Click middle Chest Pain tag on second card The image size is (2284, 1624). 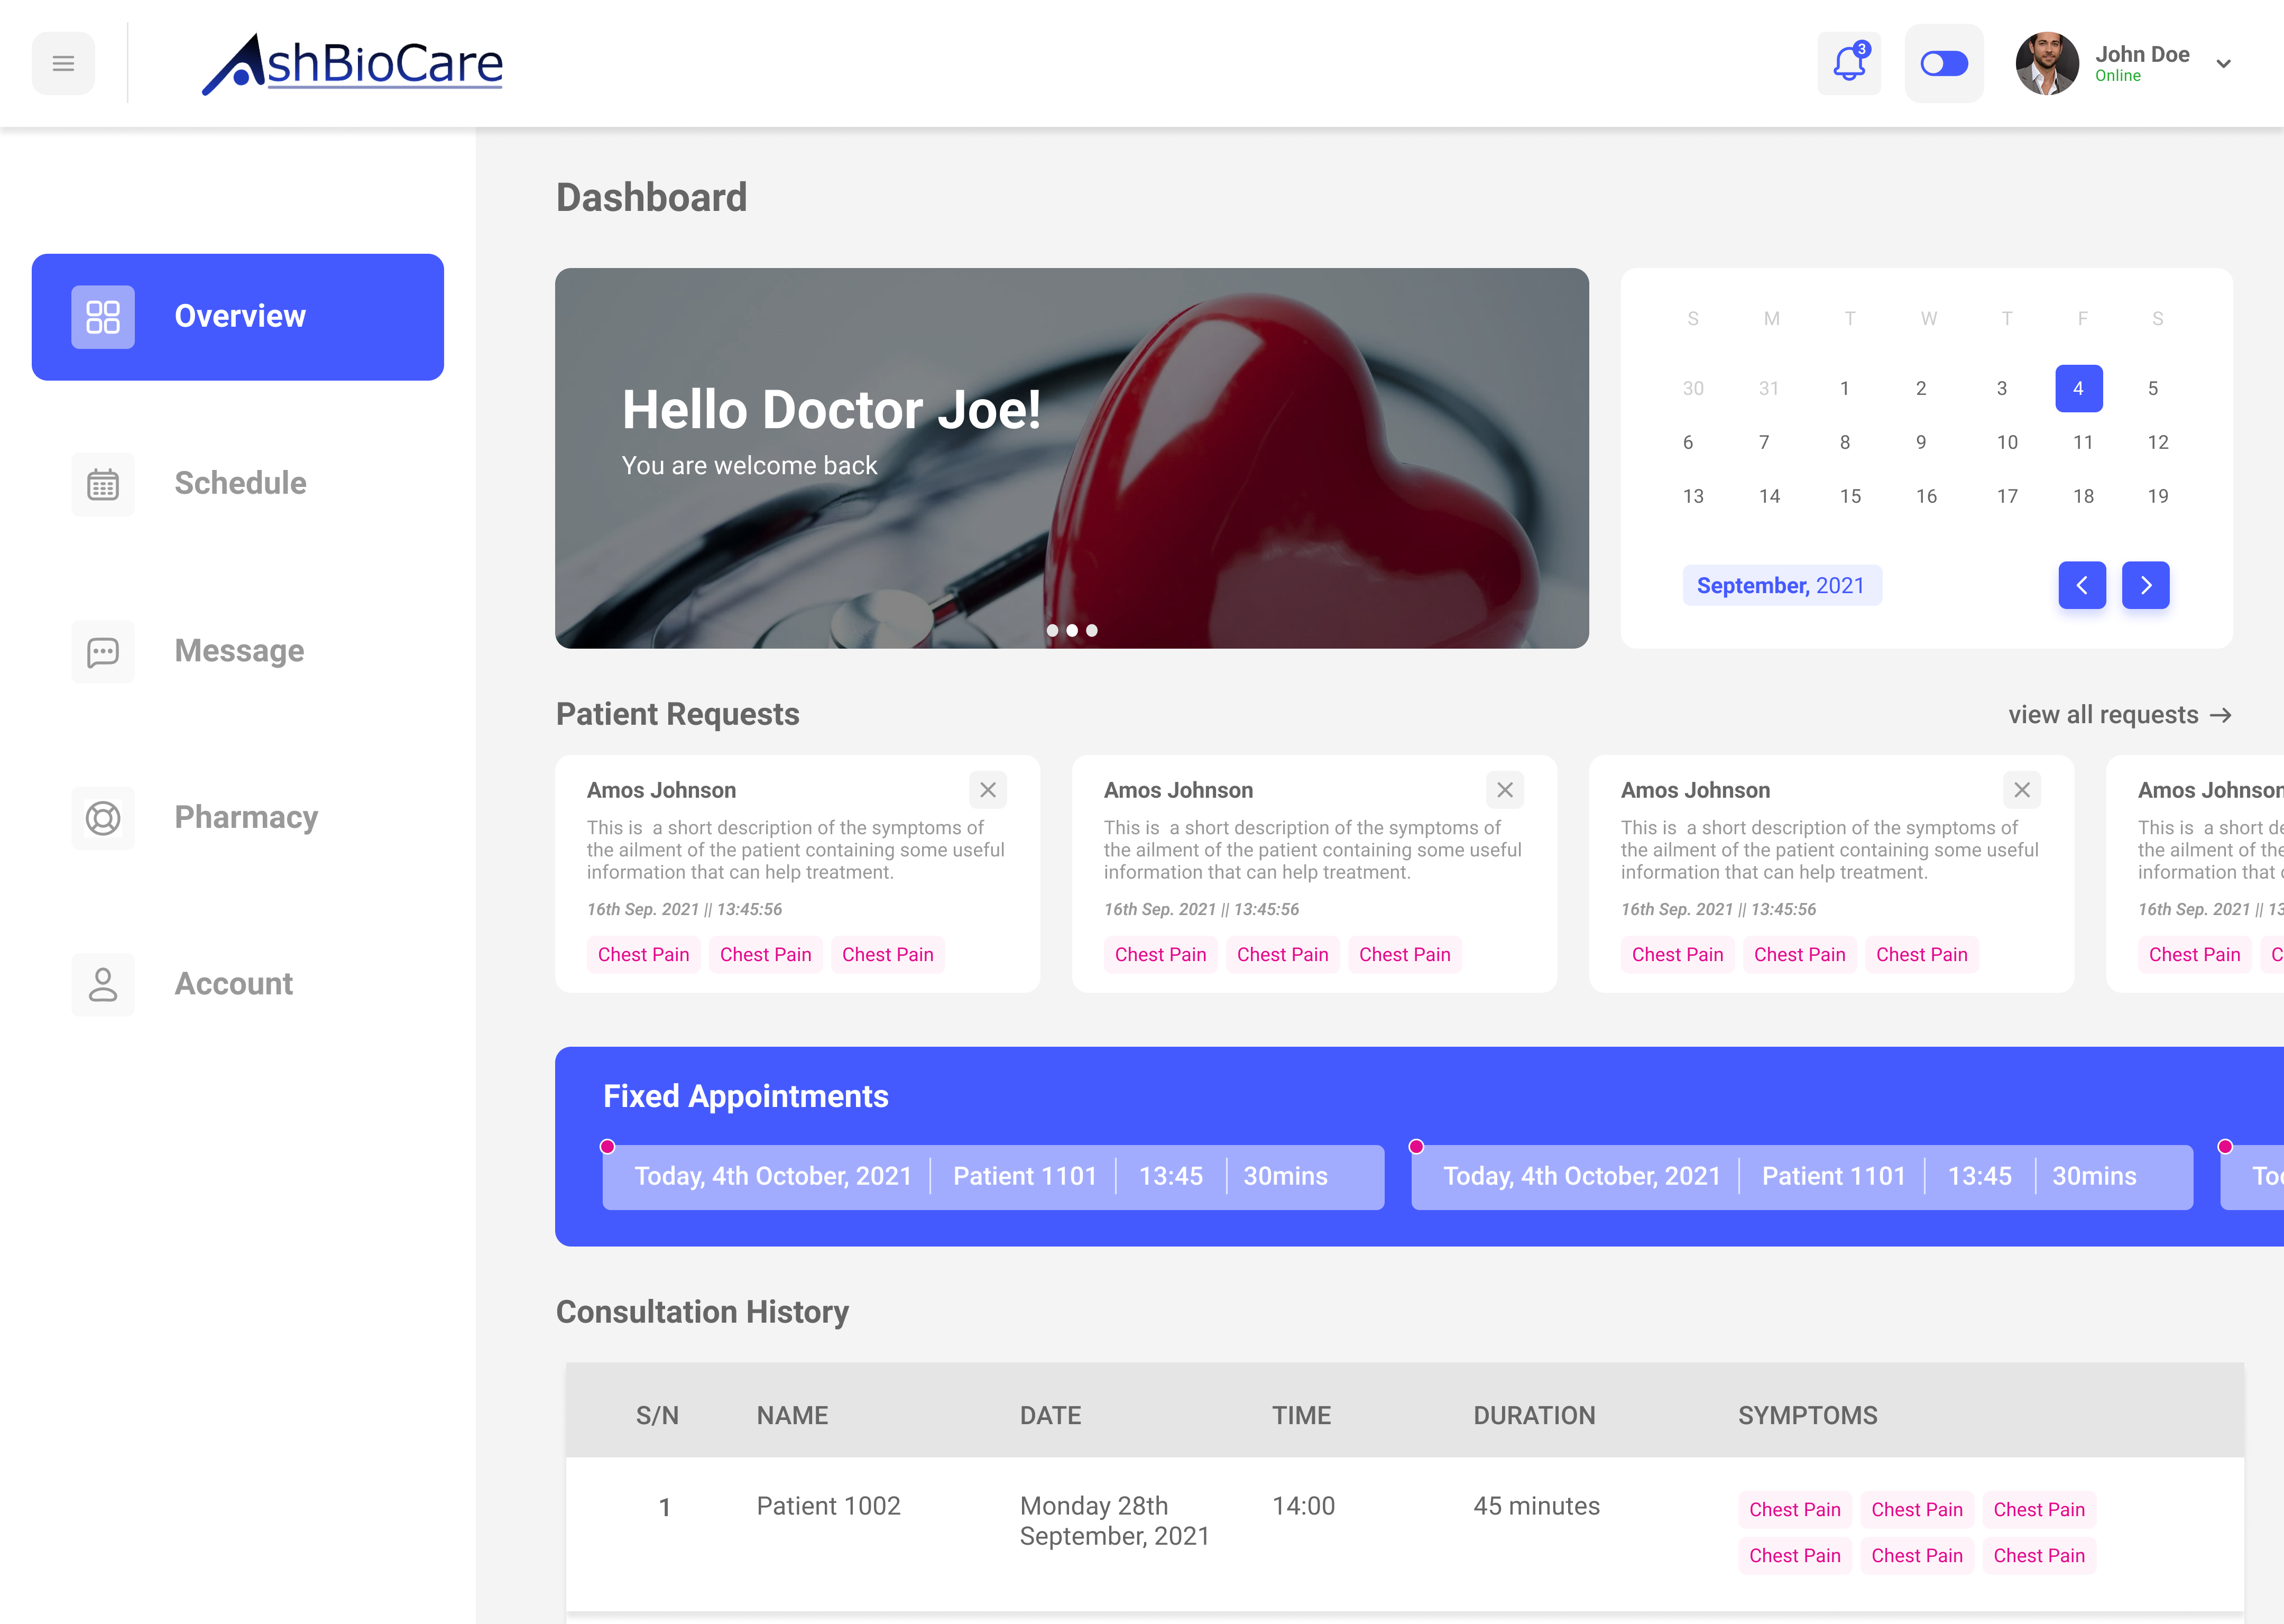[1283, 955]
